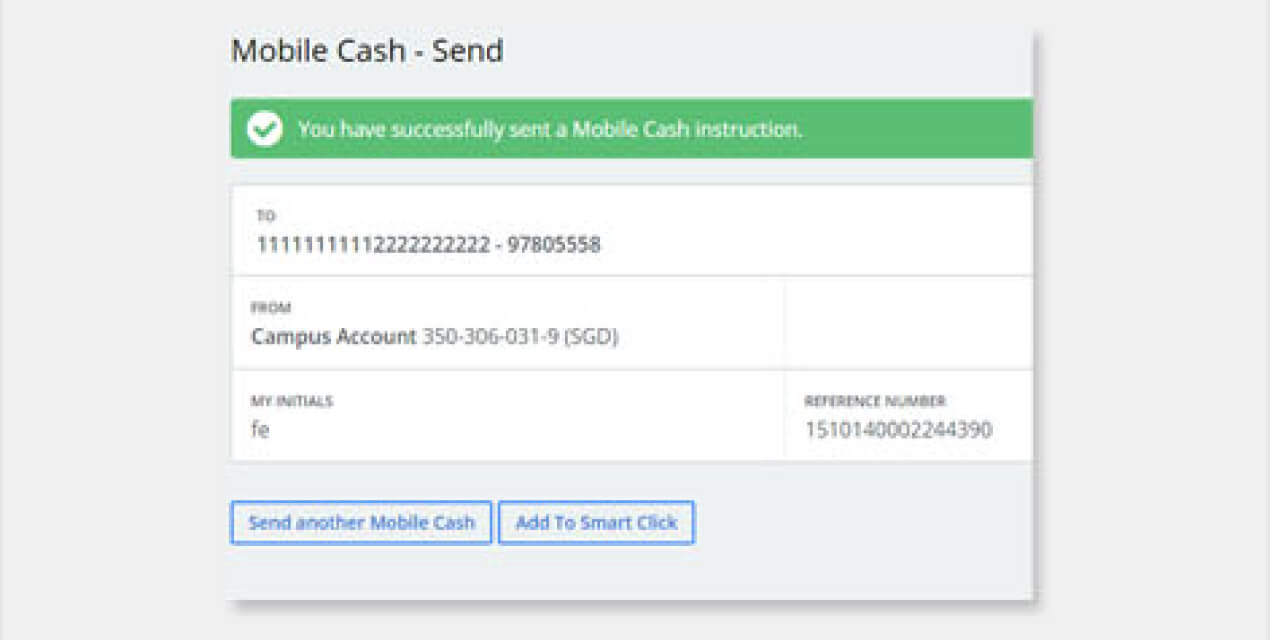Click the TO field label
The height and width of the screenshot is (640, 1270).
click(x=266, y=216)
